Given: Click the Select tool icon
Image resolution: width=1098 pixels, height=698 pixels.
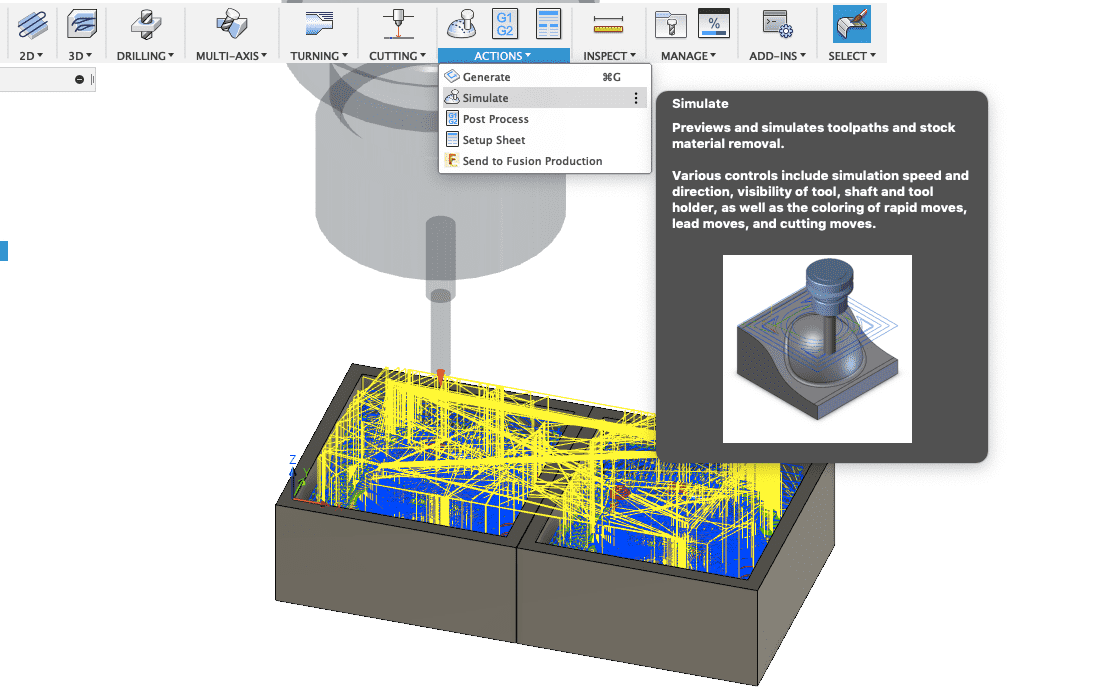Looking at the screenshot, I should (x=852, y=25).
